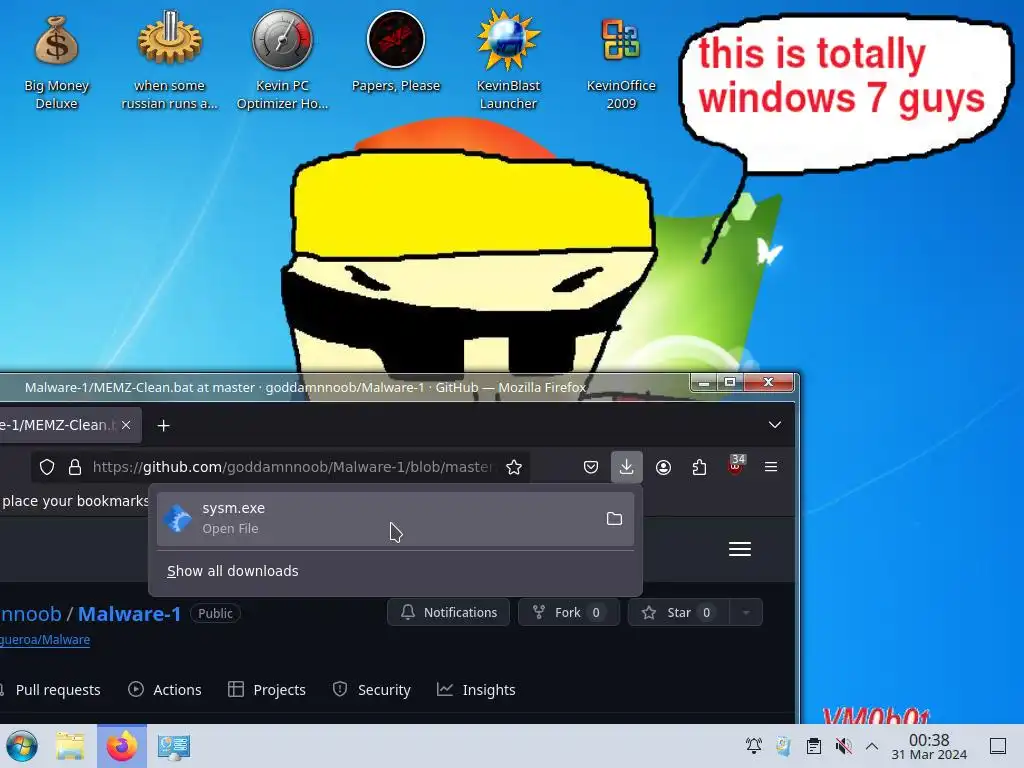Open the file manager taskbar icon
Image resolution: width=1024 pixels, height=768 pixels.
point(70,746)
